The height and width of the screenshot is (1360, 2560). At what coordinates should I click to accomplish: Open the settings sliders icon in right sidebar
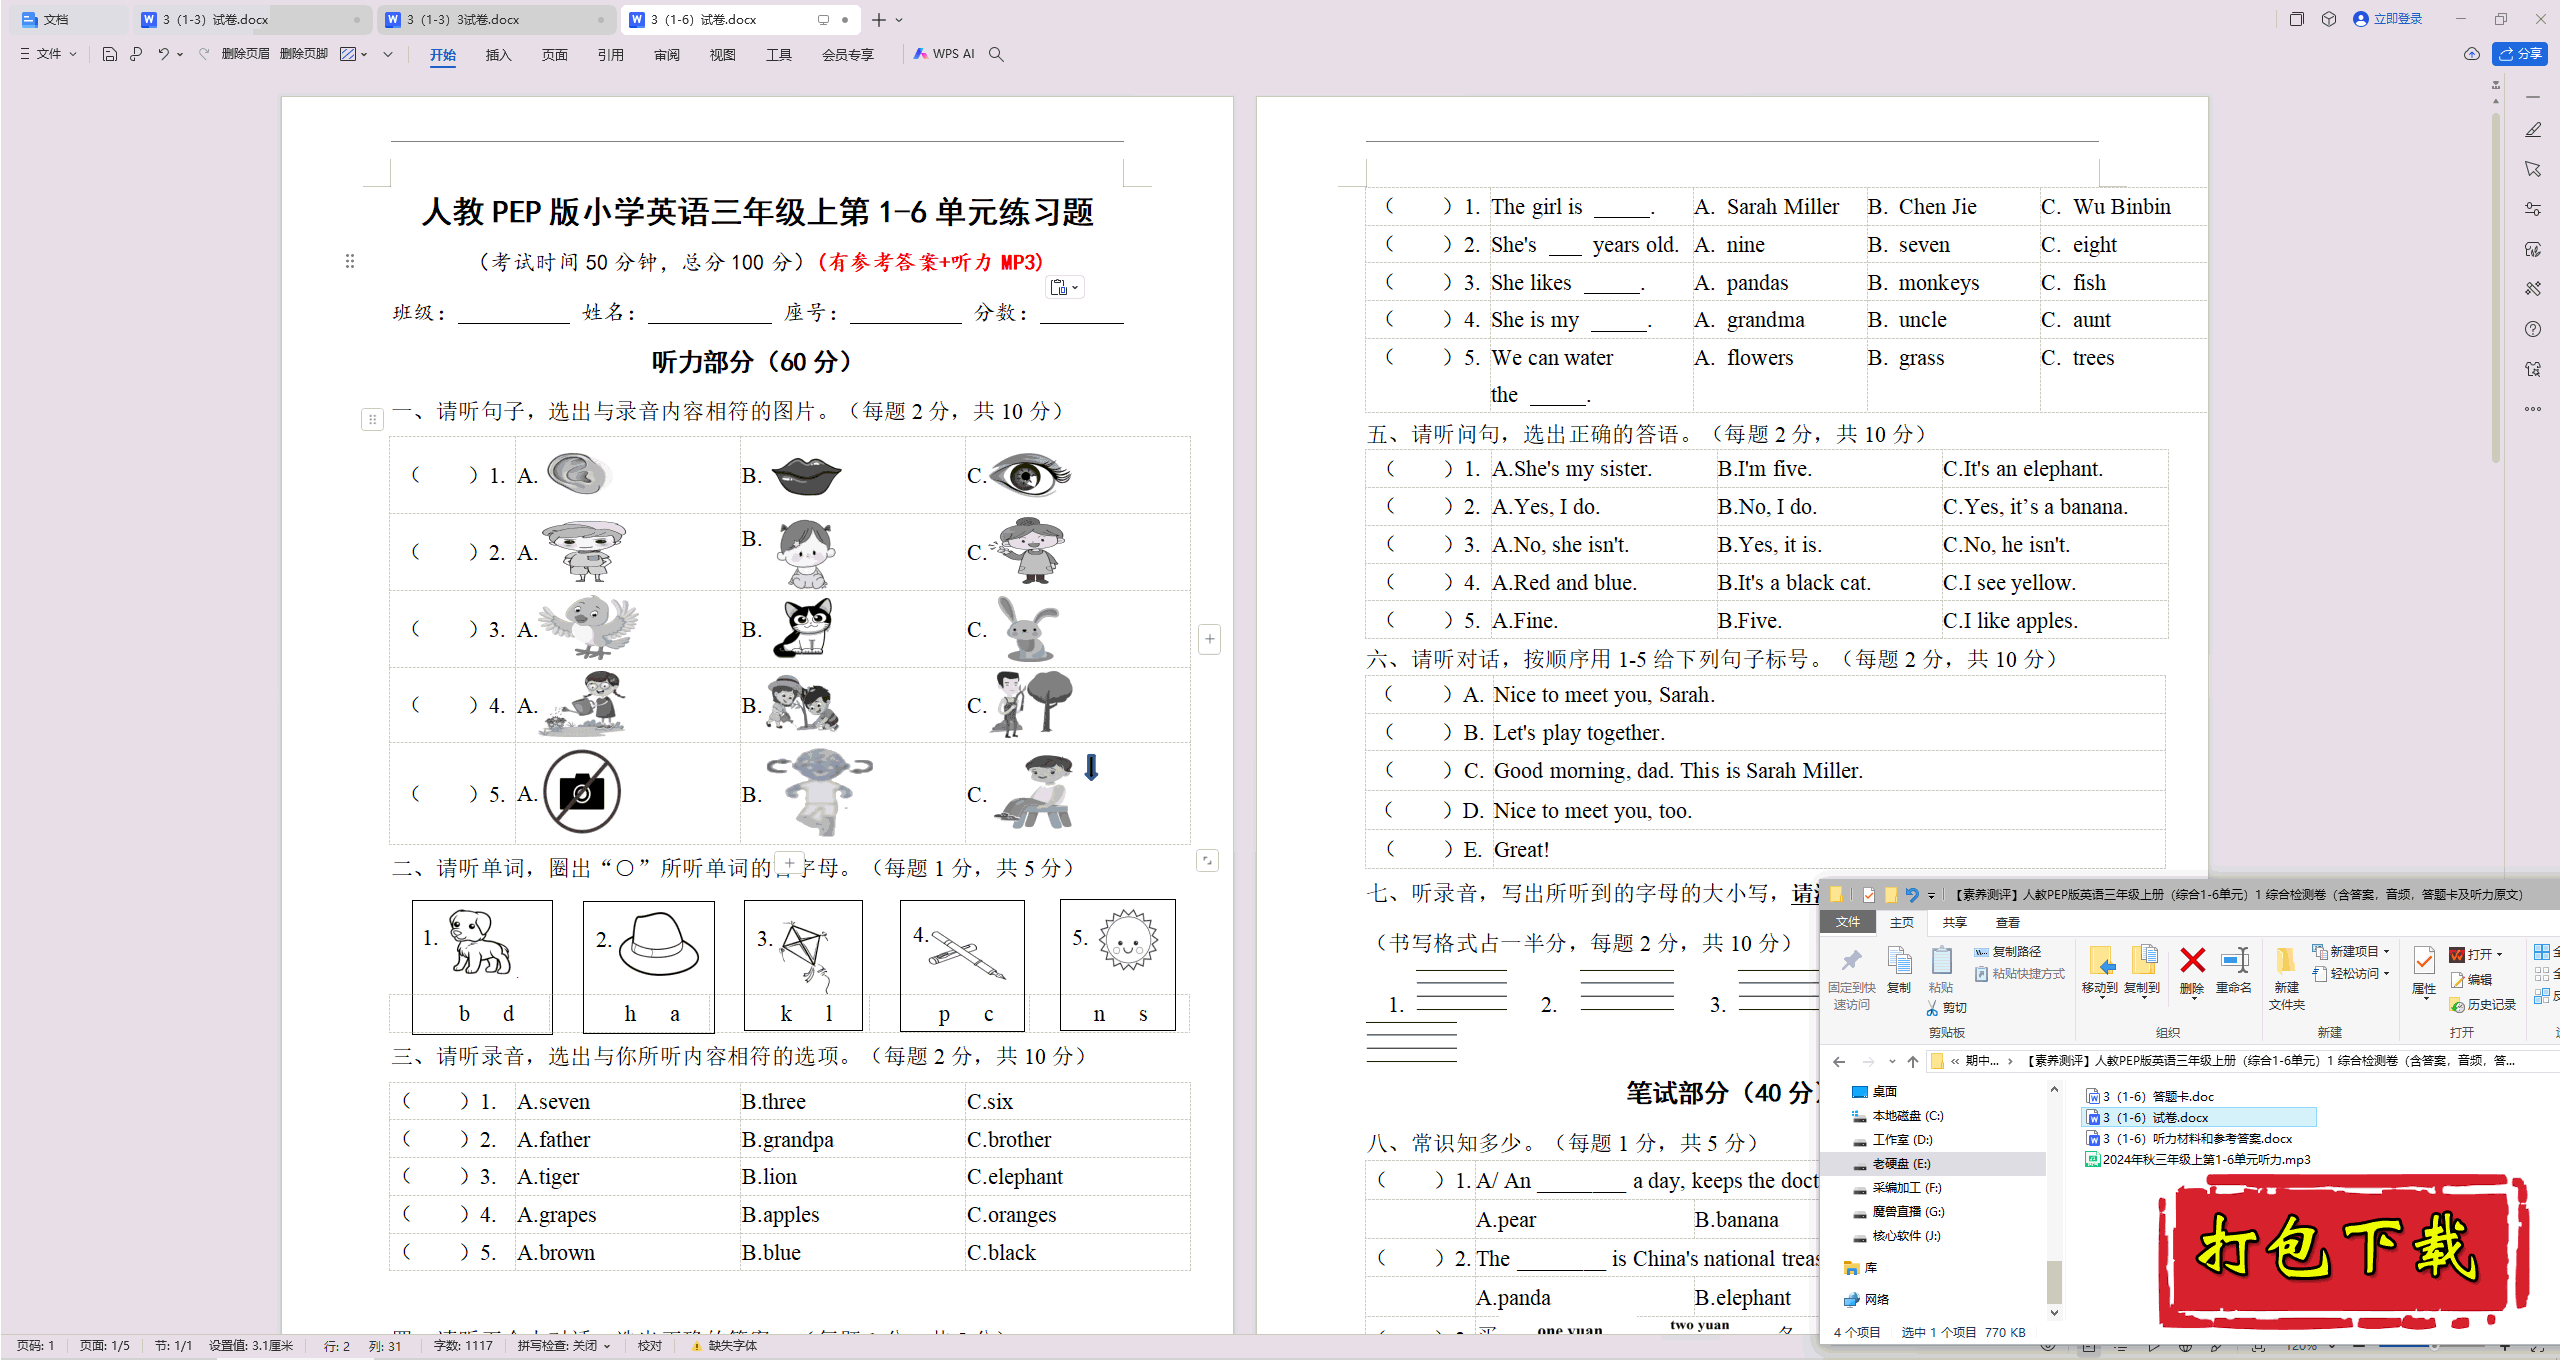pyautogui.click(x=2533, y=209)
